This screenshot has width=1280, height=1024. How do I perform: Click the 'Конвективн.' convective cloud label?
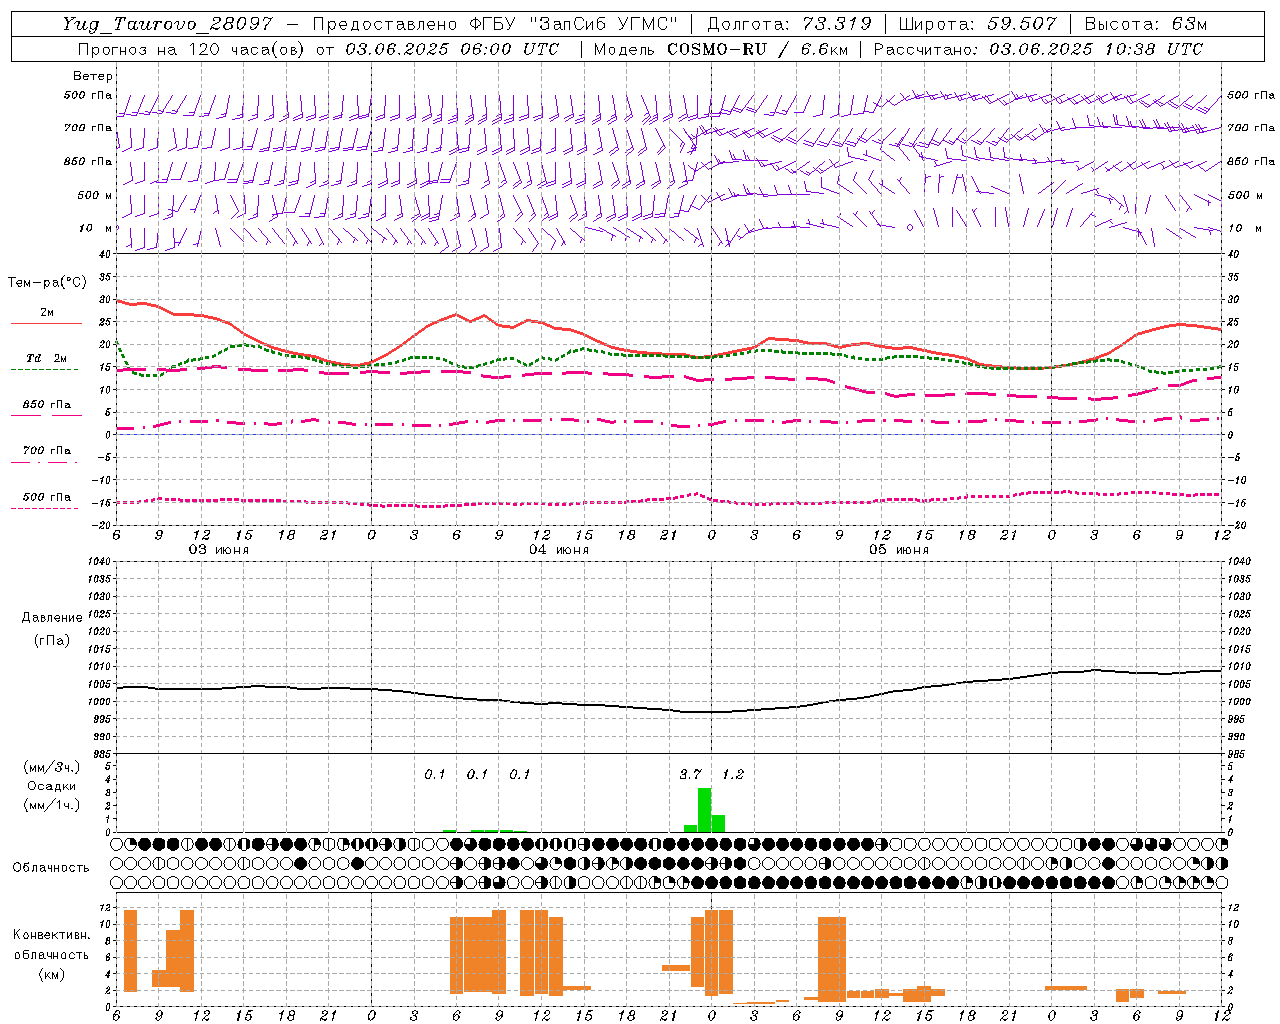(x=51, y=935)
